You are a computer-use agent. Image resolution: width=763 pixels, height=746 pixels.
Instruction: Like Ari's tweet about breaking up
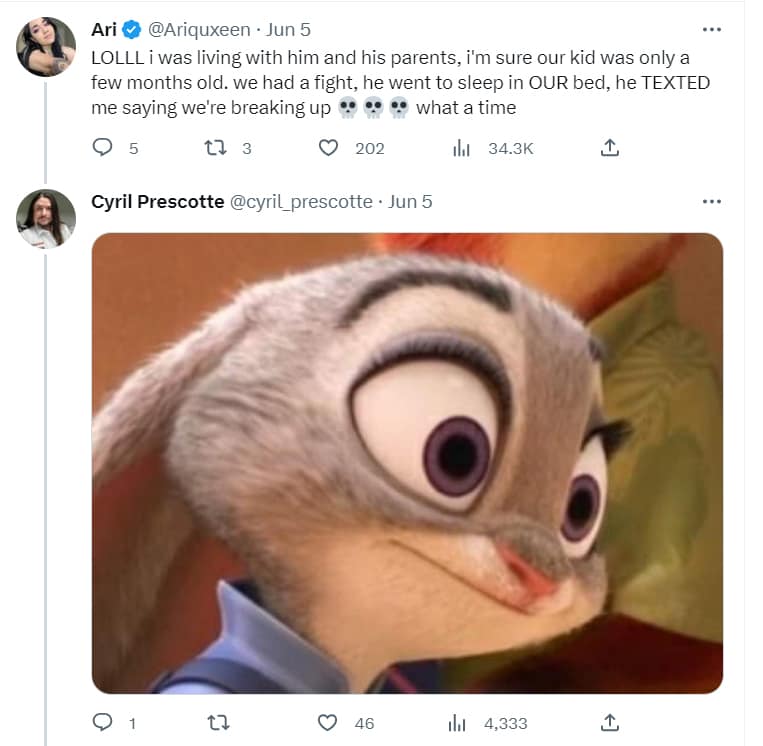(328, 148)
